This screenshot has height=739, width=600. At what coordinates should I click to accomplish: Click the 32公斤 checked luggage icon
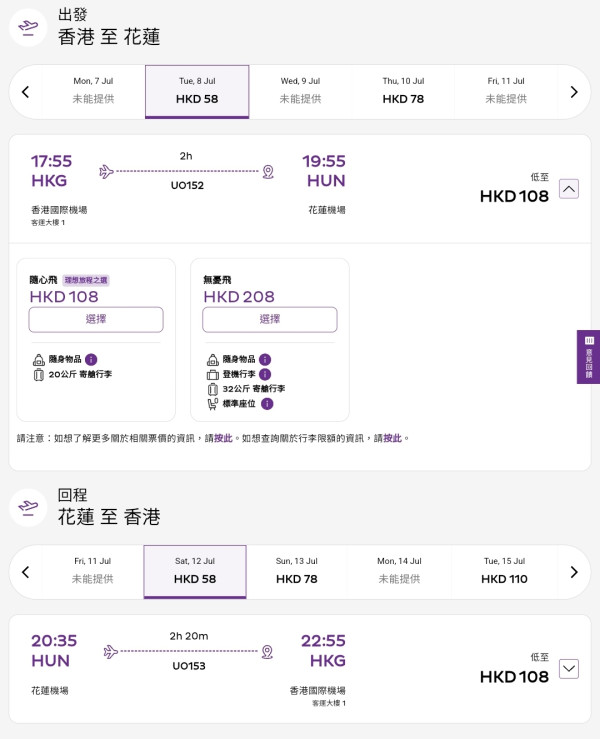(x=213, y=389)
